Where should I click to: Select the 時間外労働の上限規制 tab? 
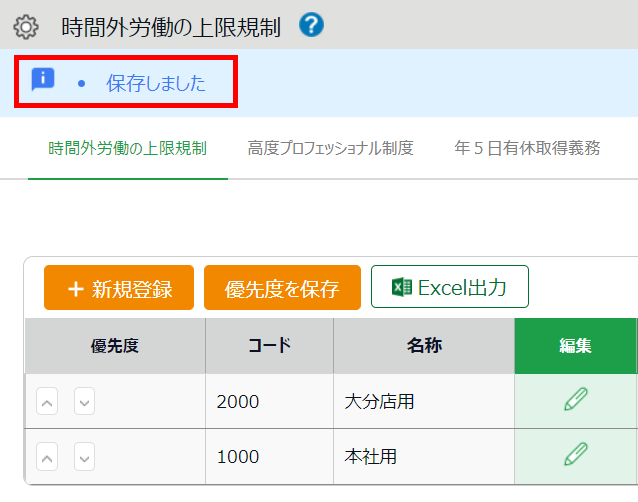click(127, 149)
